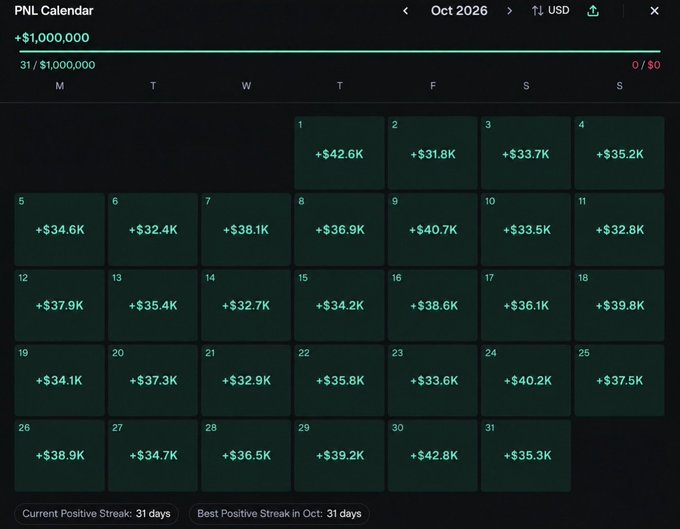Open day 2 cell showing +$31.8K
Viewport: 680px width, 529px height.
433,153
